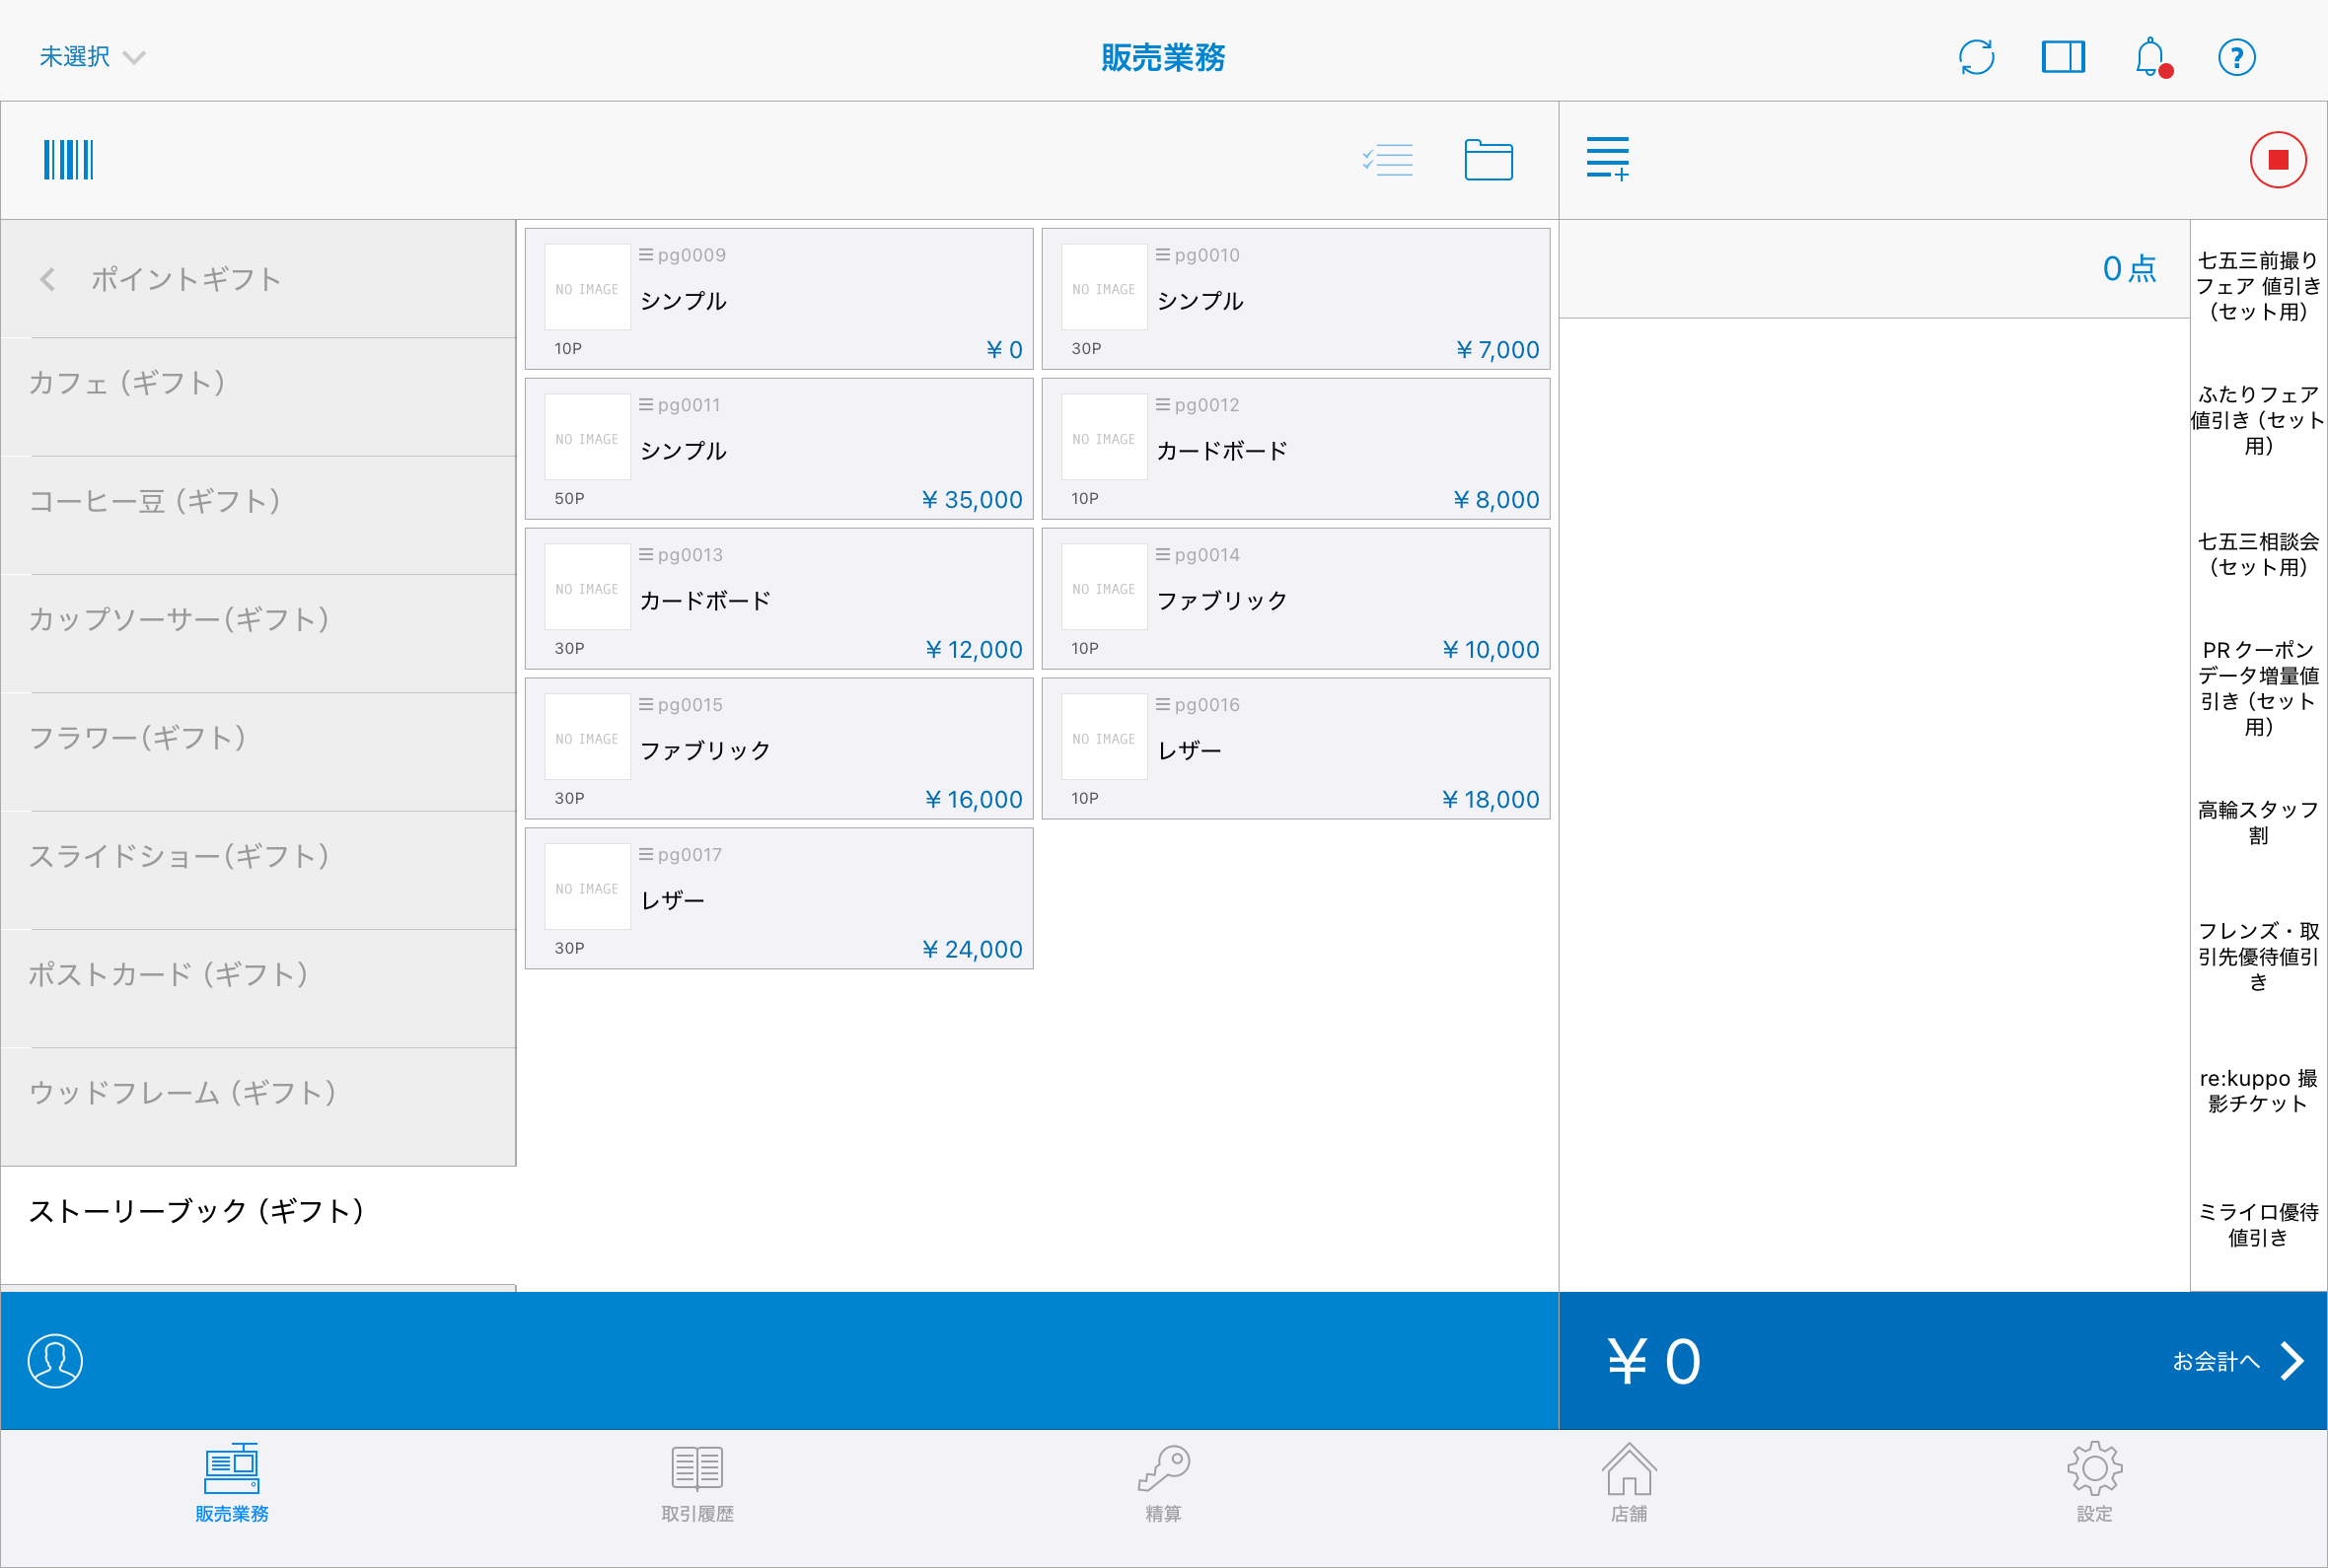Open the customer profile icon
The height and width of the screenshot is (1568, 2328).
tap(55, 1360)
